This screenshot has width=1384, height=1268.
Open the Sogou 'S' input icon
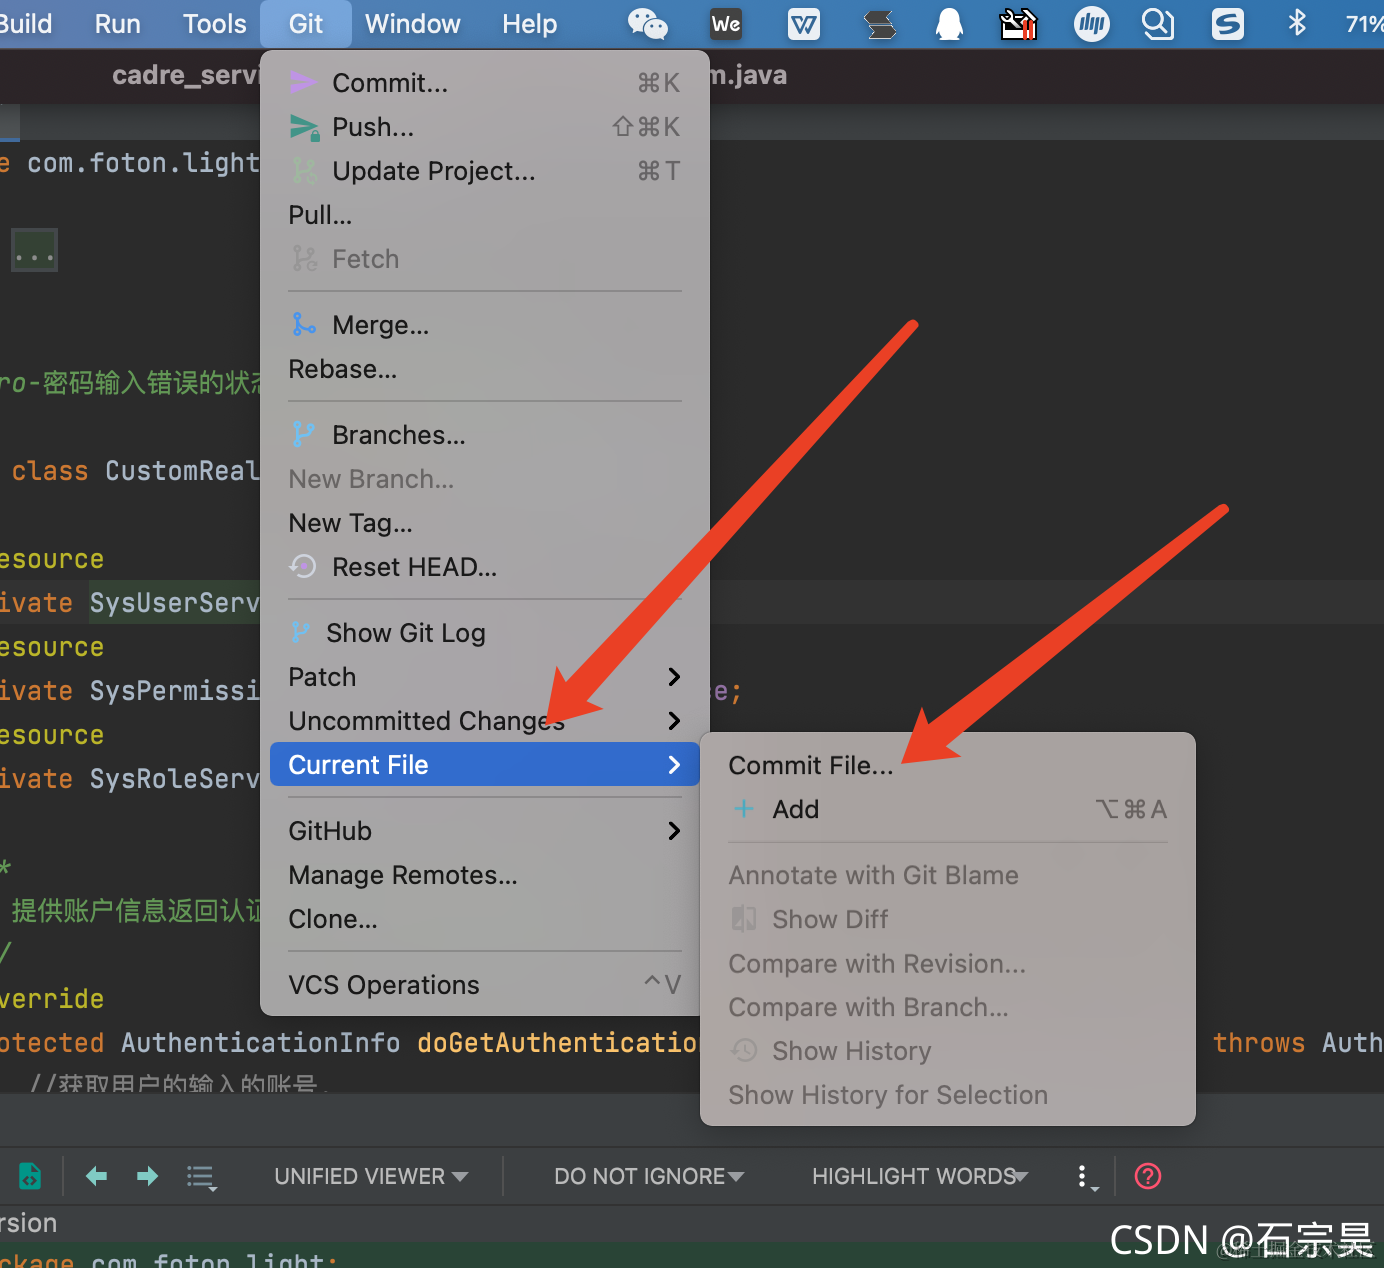pos(1228,23)
